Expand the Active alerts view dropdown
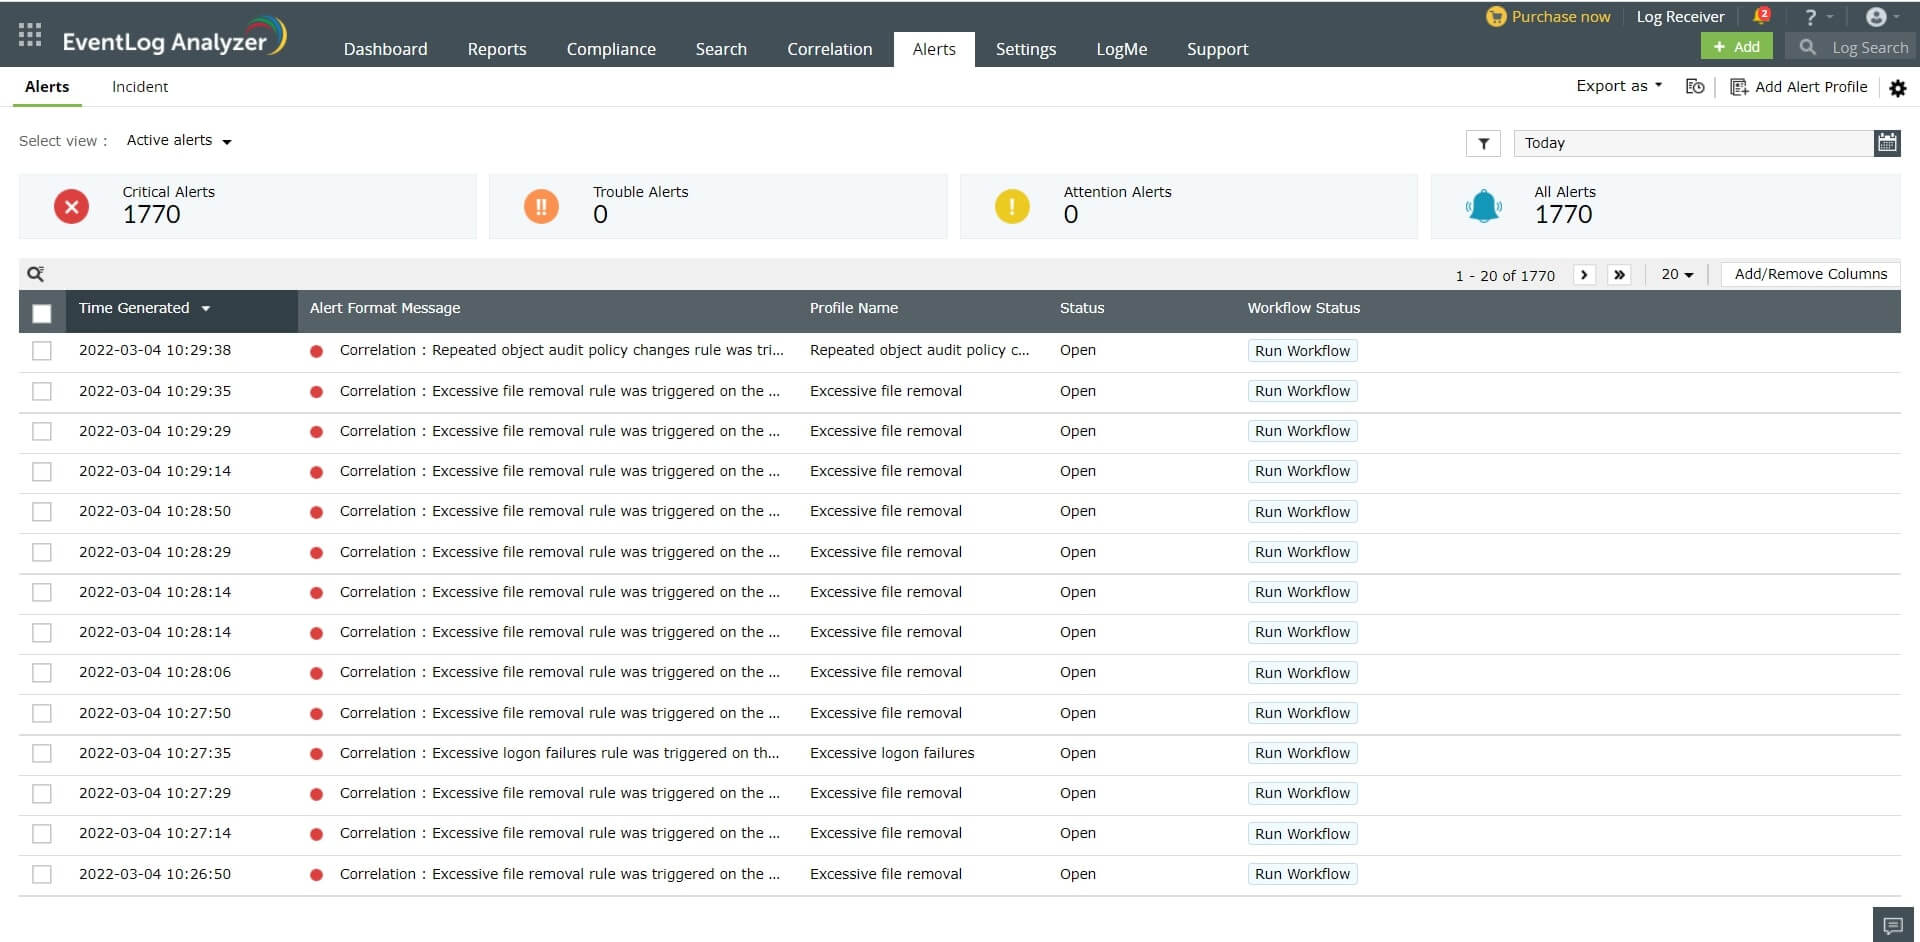Screen dimensions: 1920x942 [x=179, y=141]
